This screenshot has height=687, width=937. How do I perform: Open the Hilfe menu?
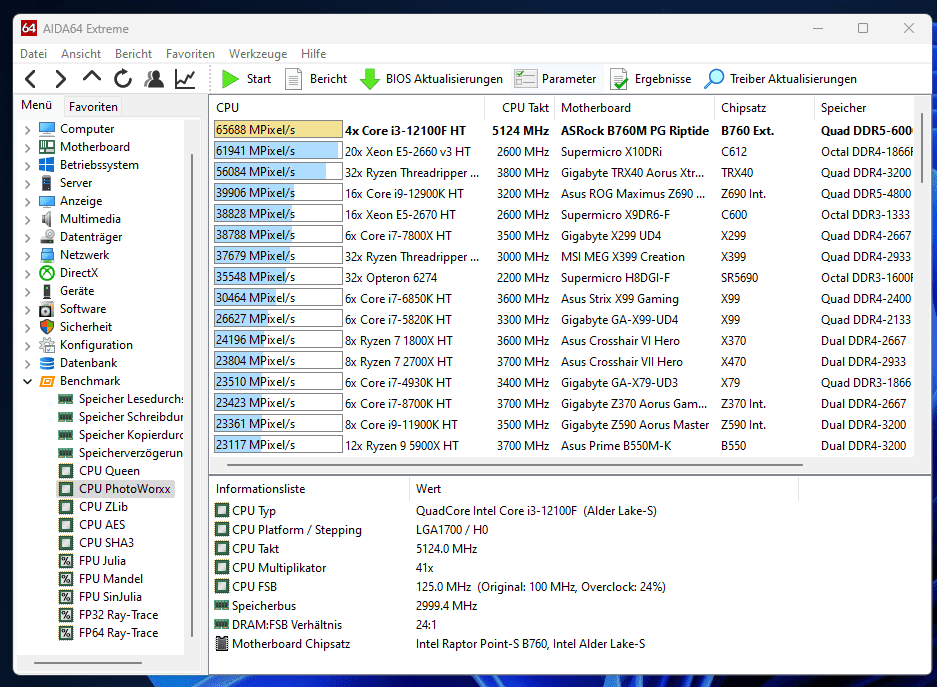pos(313,54)
